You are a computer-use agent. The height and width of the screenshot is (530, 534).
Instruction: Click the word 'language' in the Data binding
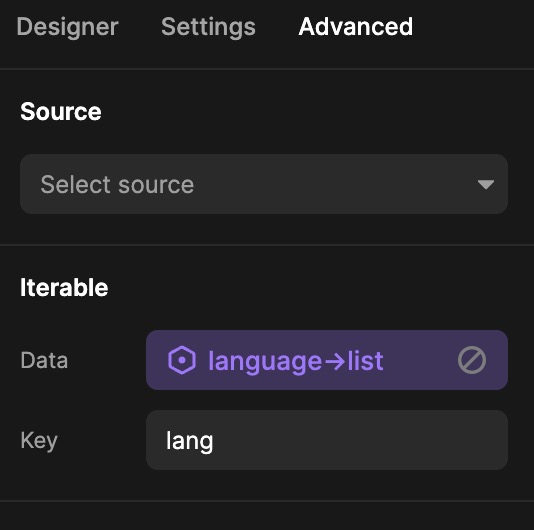pyautogui.click(x=265, y=362)
